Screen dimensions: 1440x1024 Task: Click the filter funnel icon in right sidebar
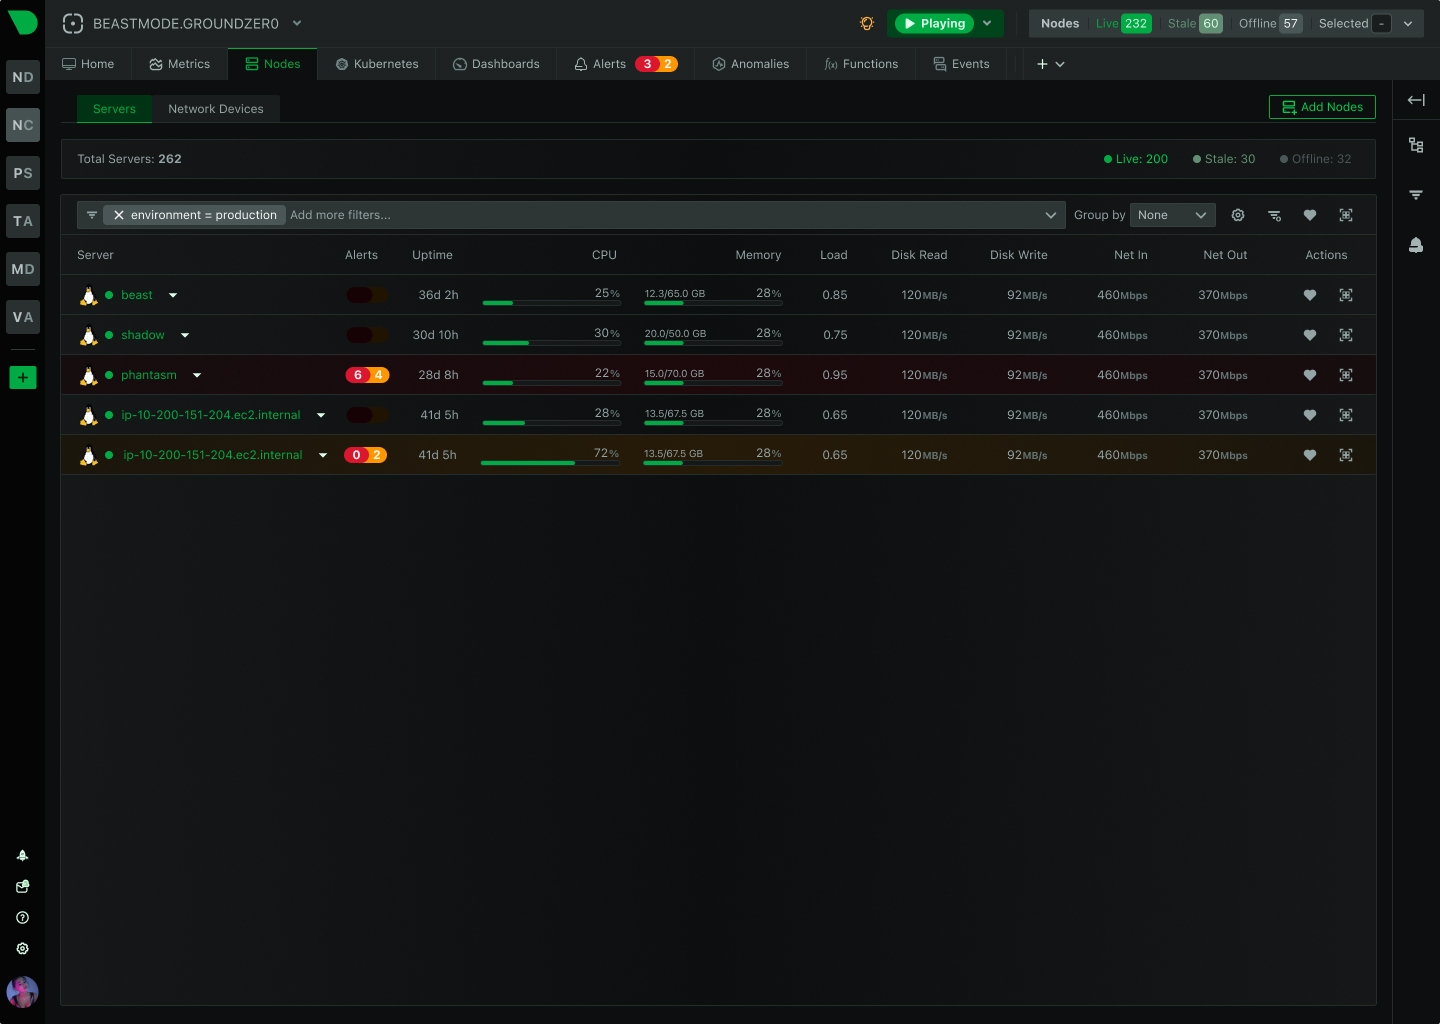[1416, 194]
